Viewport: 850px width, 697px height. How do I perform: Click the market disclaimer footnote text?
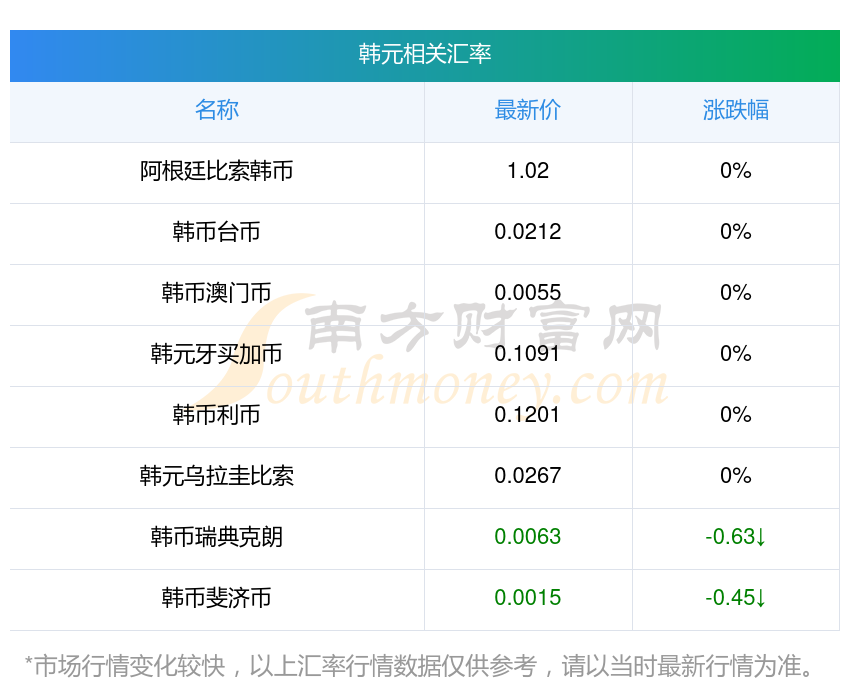[x=424, y=666]
